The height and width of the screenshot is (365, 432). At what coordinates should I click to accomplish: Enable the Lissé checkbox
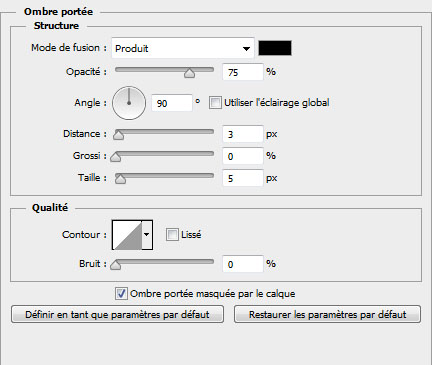(172, 235)
